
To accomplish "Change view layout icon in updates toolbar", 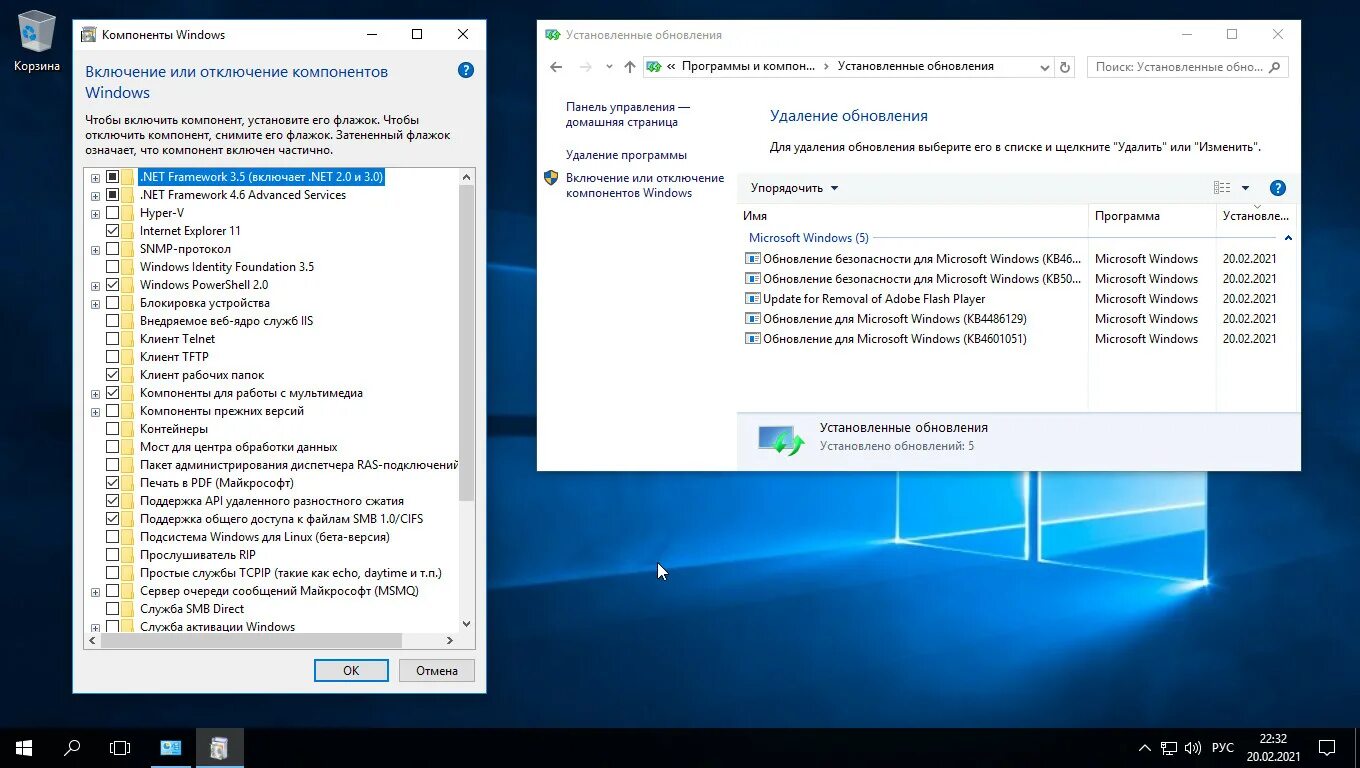I will 1222,188.
